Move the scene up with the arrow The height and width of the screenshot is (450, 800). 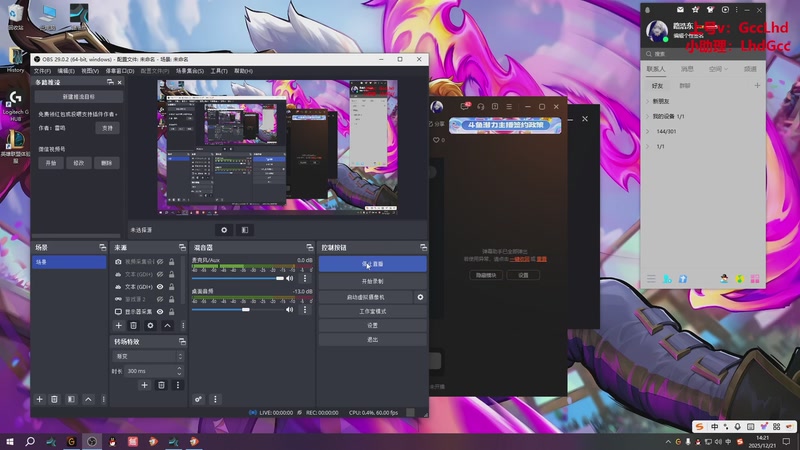pos(88,399)
